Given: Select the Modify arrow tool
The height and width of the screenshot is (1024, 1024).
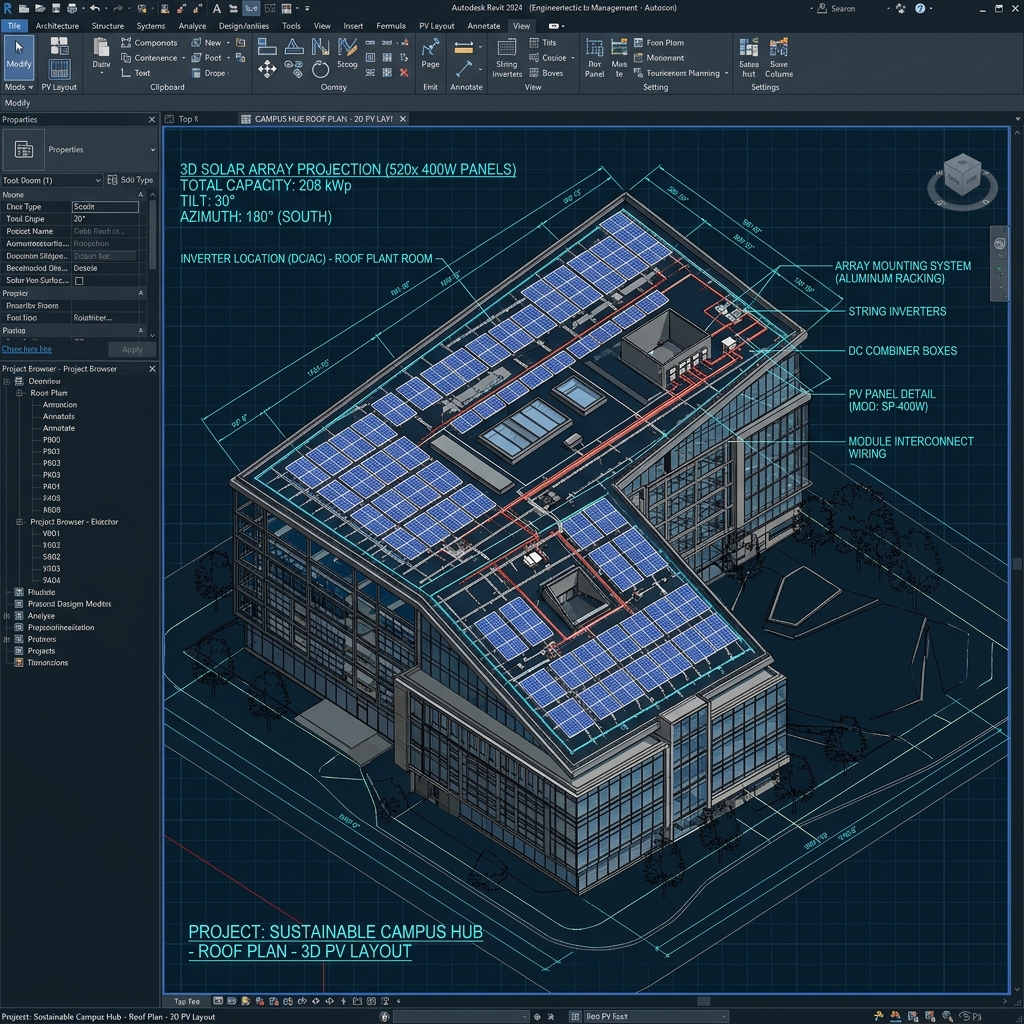Looking at the screenshot, I should coord(18,57).
